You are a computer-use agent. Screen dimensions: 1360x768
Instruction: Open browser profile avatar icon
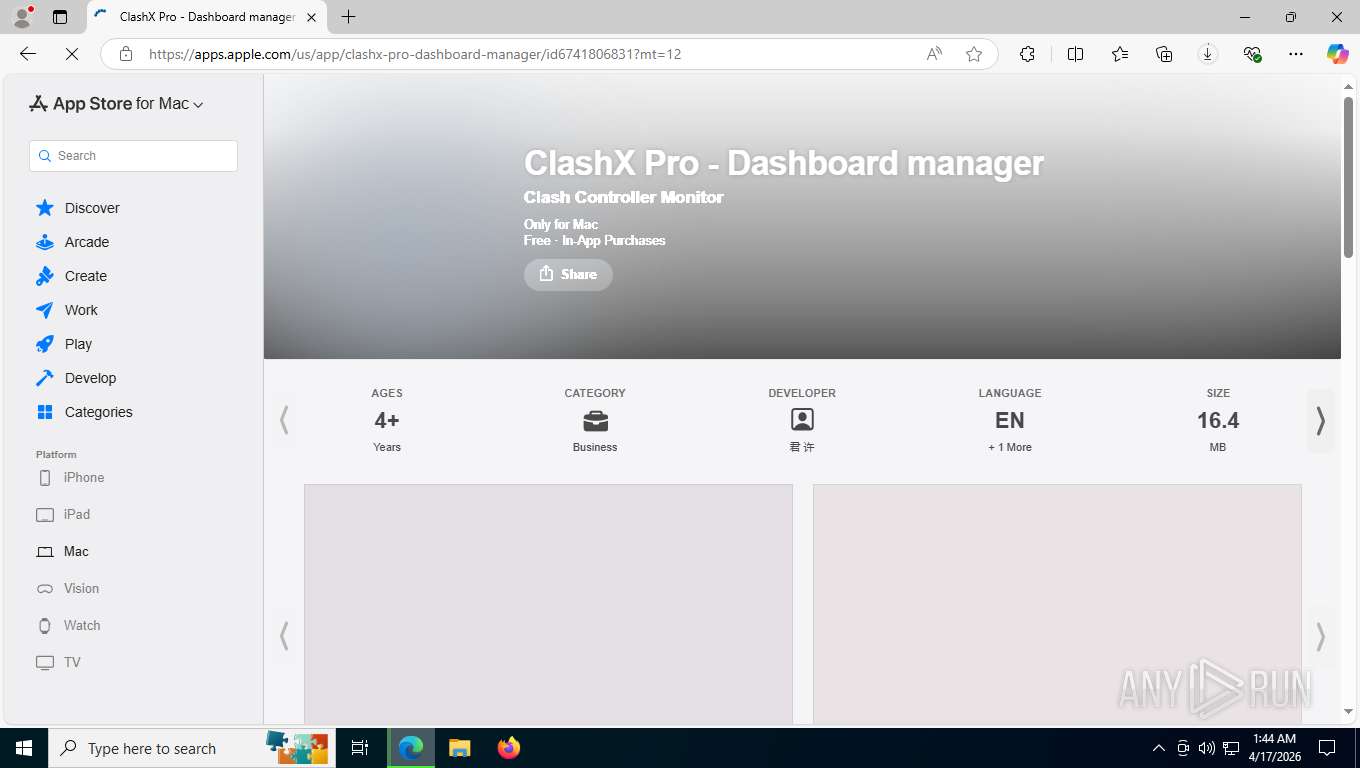(22, 17)
